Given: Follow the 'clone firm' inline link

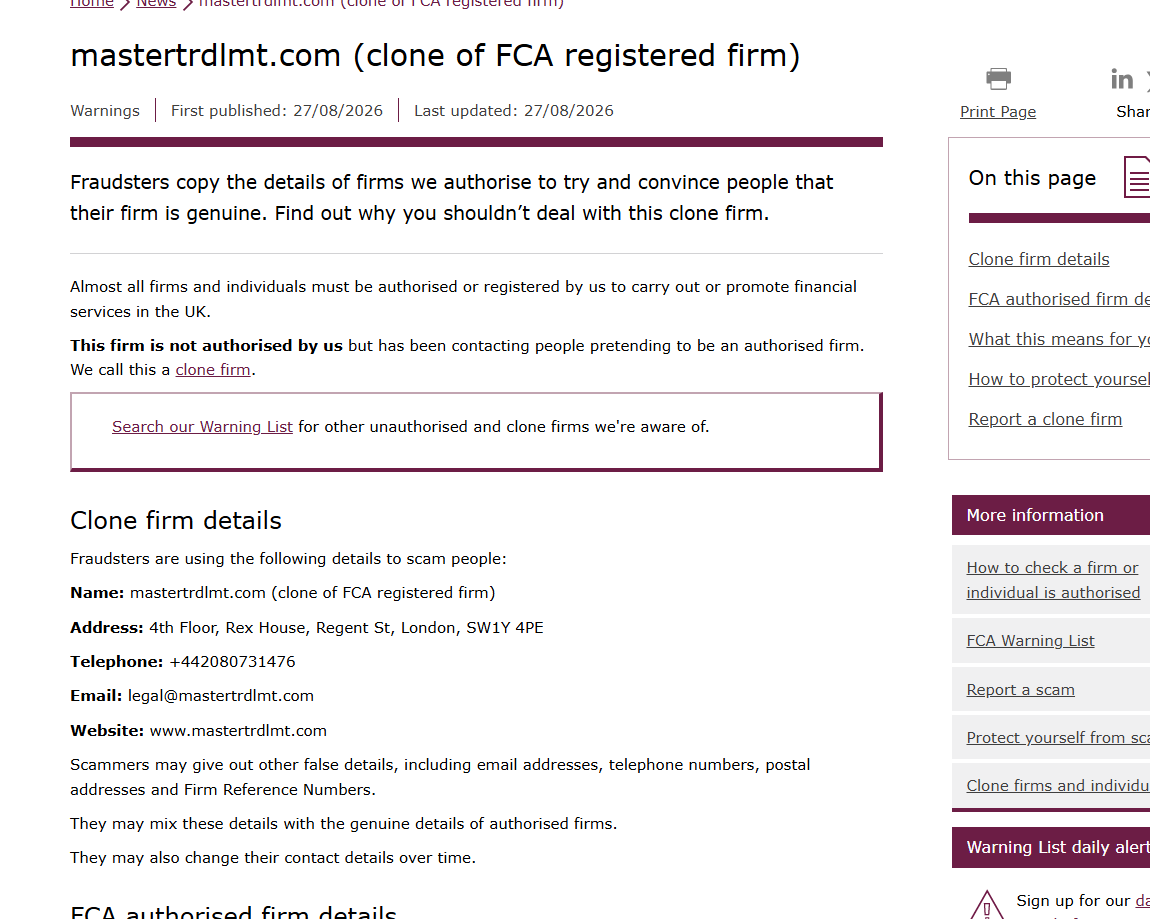Looking at the screenshot, I should [x=213, y=370].
